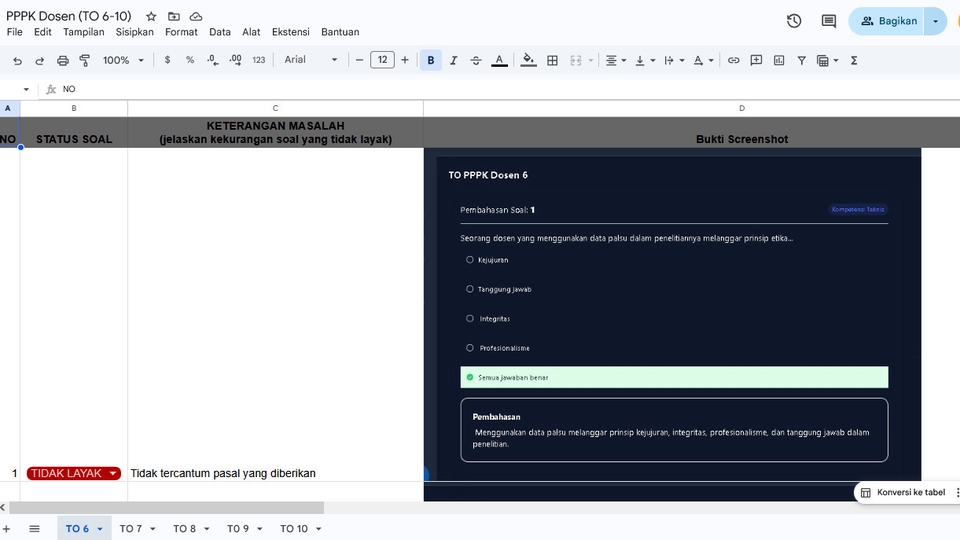Click the merge cells icon
The height and width of the screenshot is (540, 960).
click(576, 60)
